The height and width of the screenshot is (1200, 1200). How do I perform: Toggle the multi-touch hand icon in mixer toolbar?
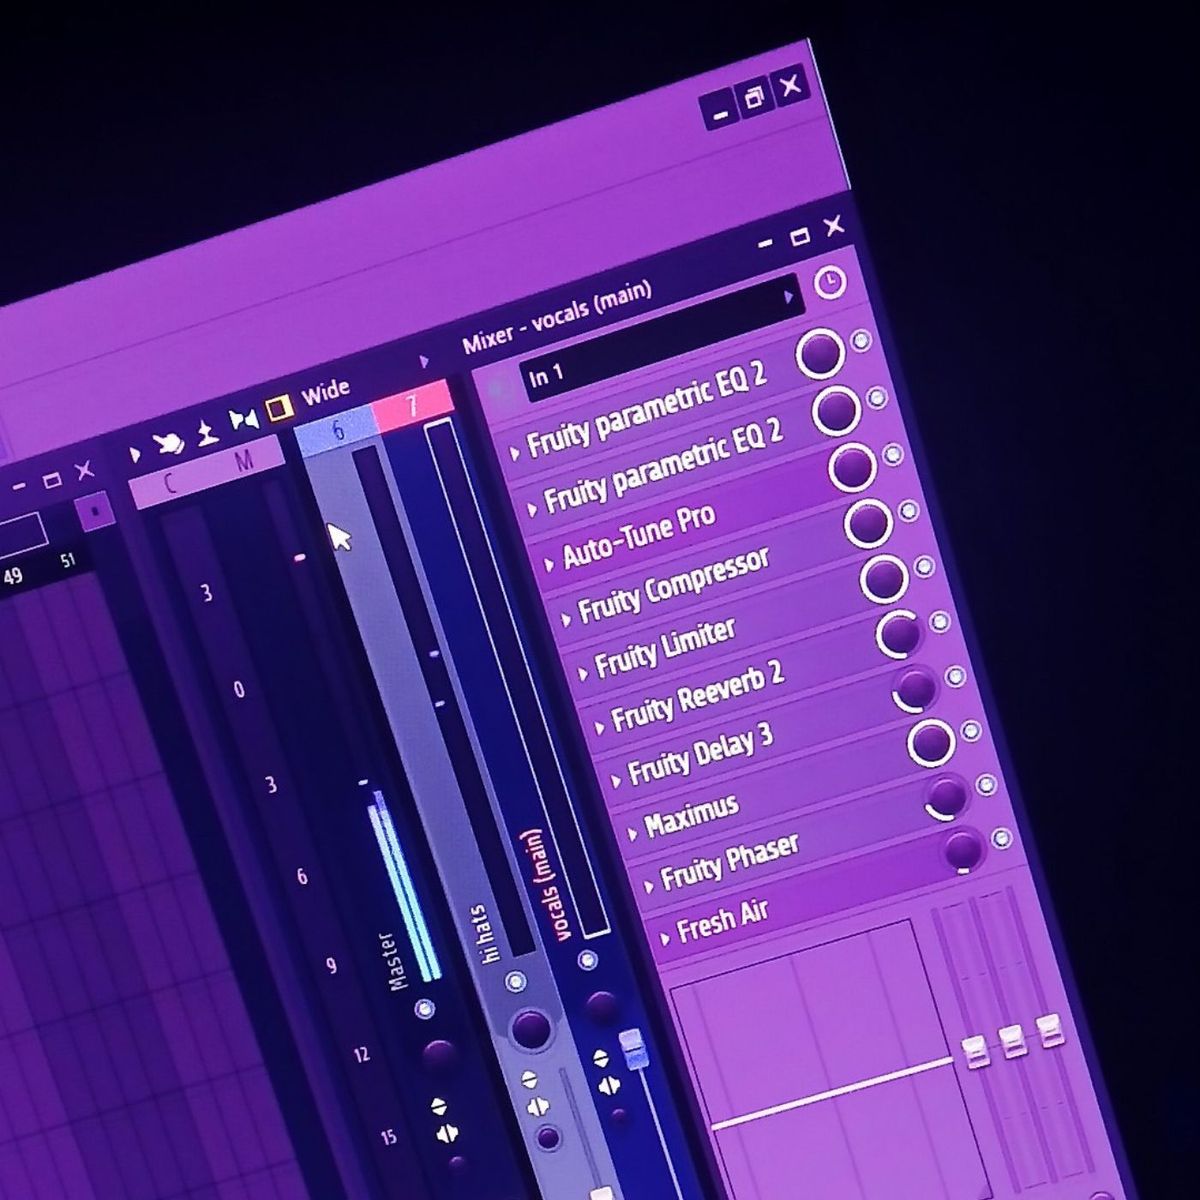169,444
